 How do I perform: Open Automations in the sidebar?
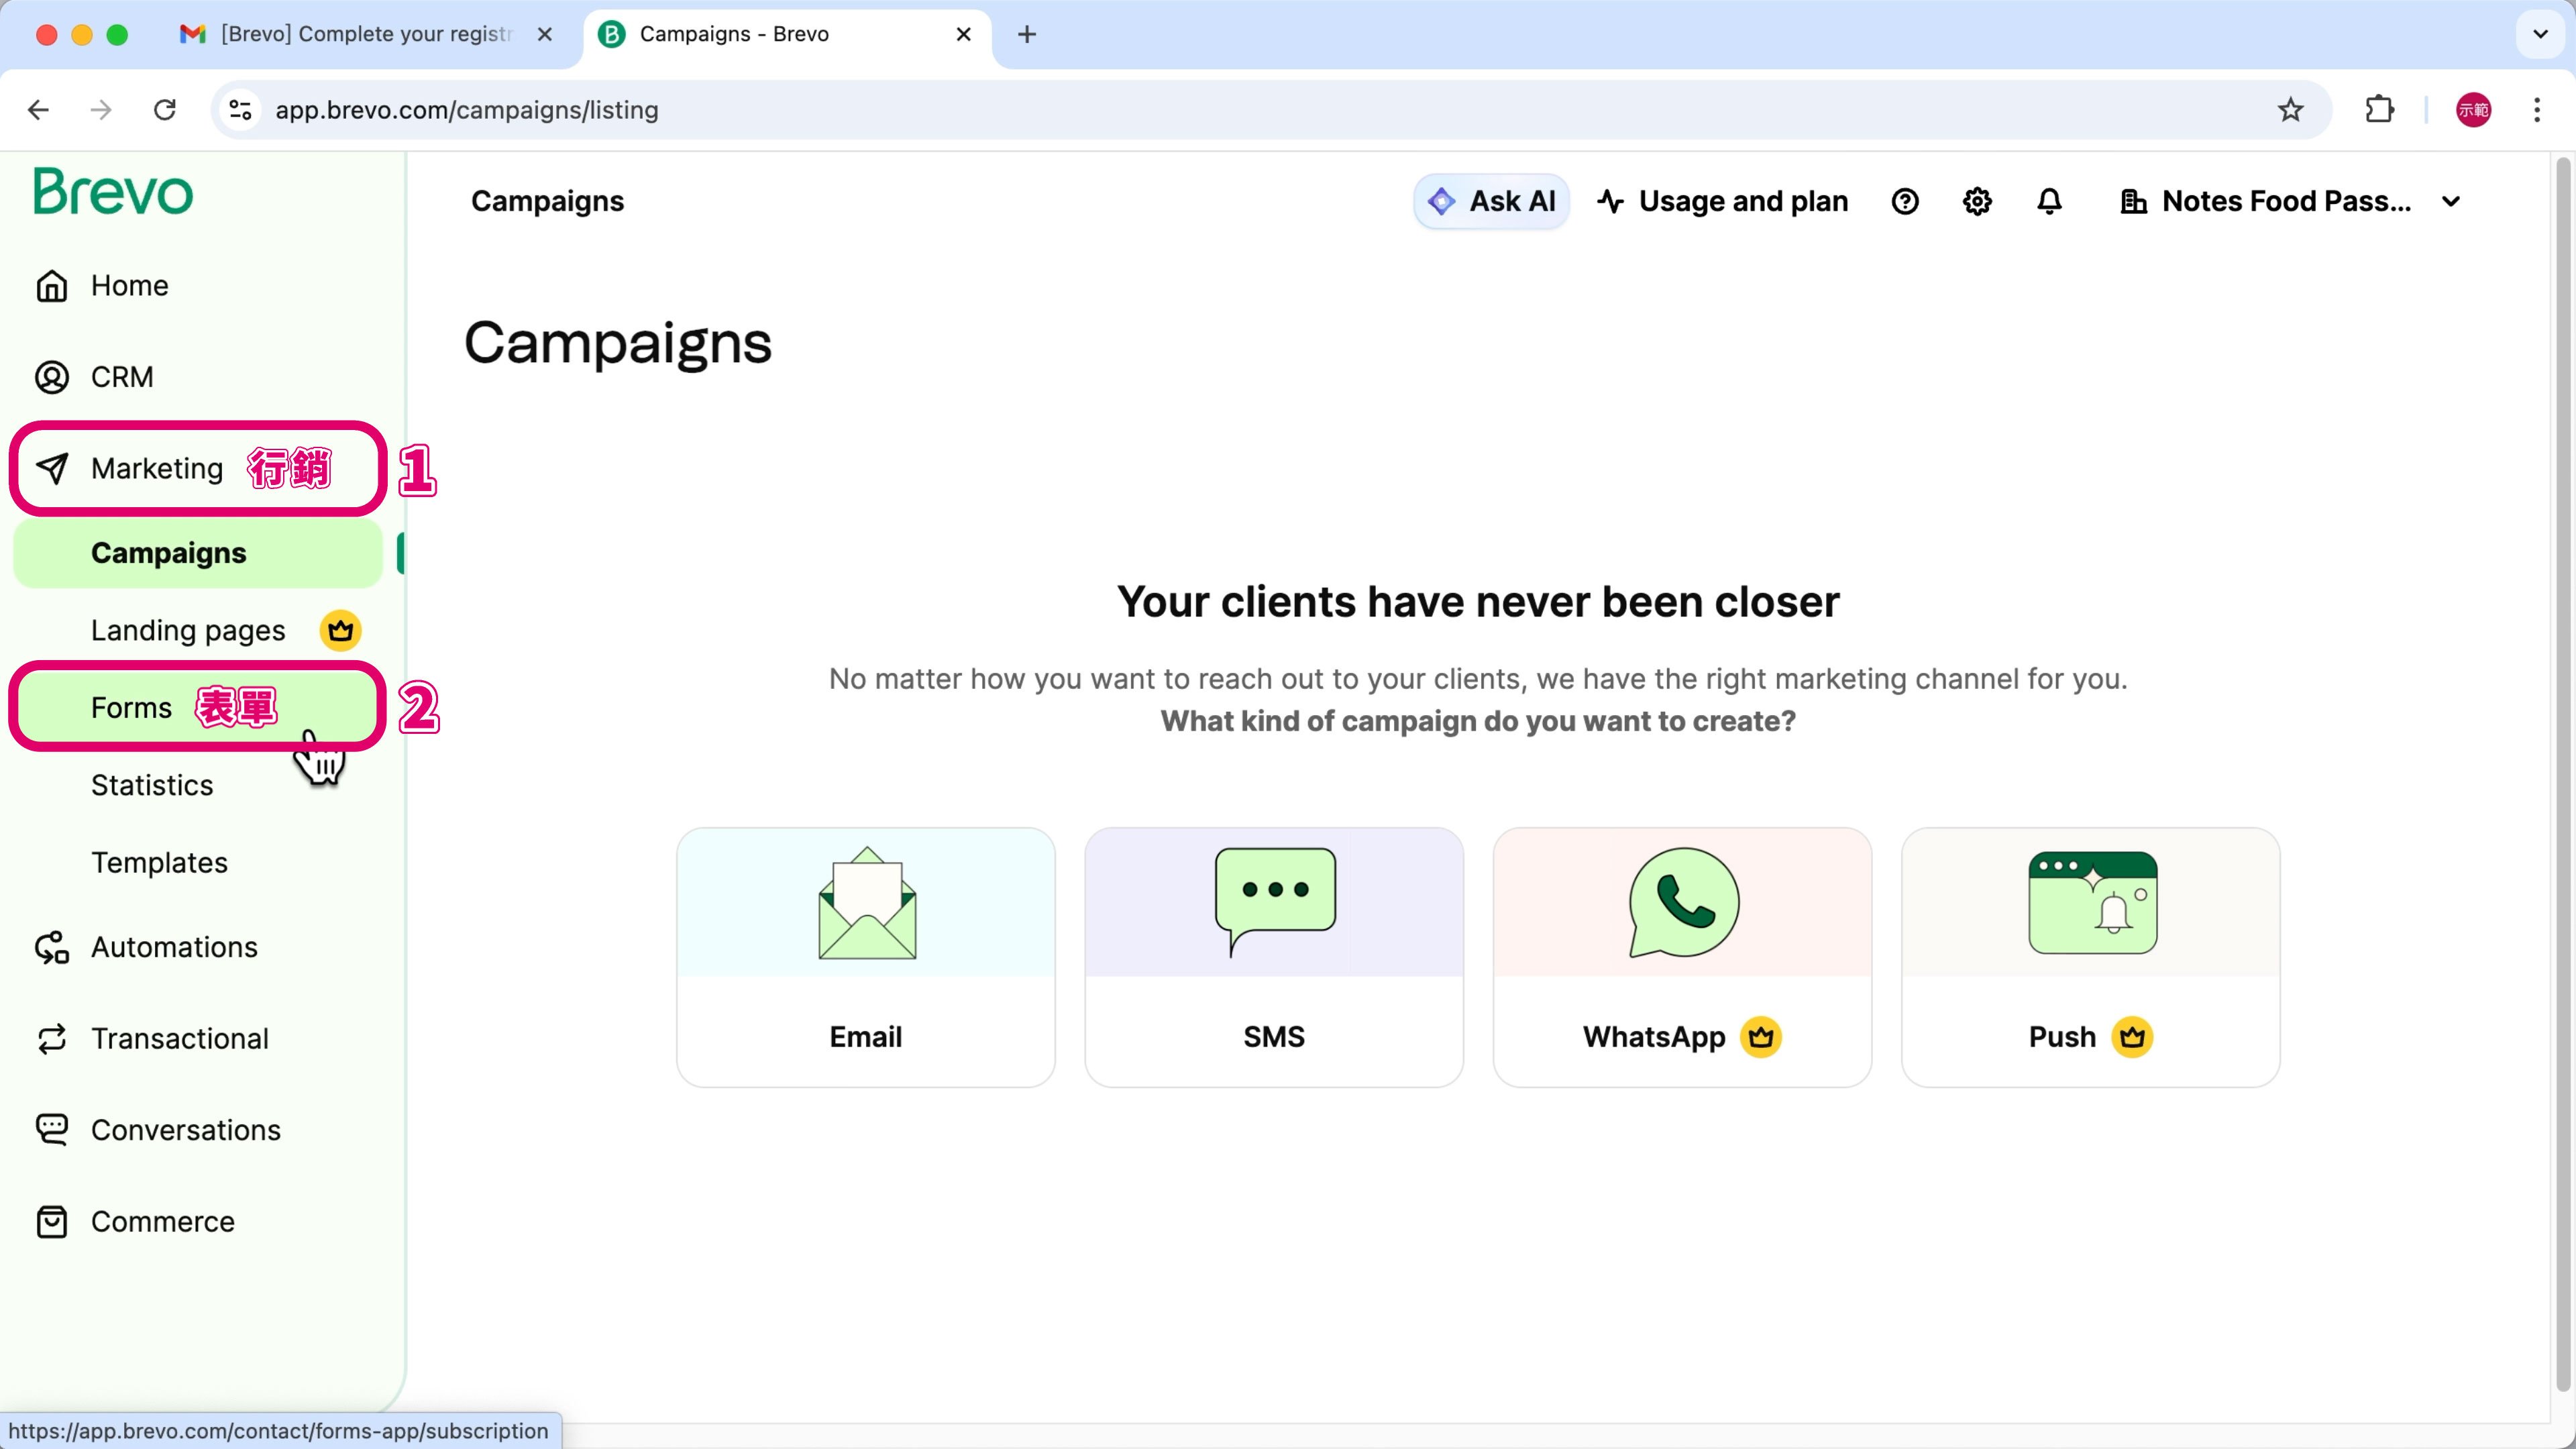pyautogui.click(x=174, y=947)
